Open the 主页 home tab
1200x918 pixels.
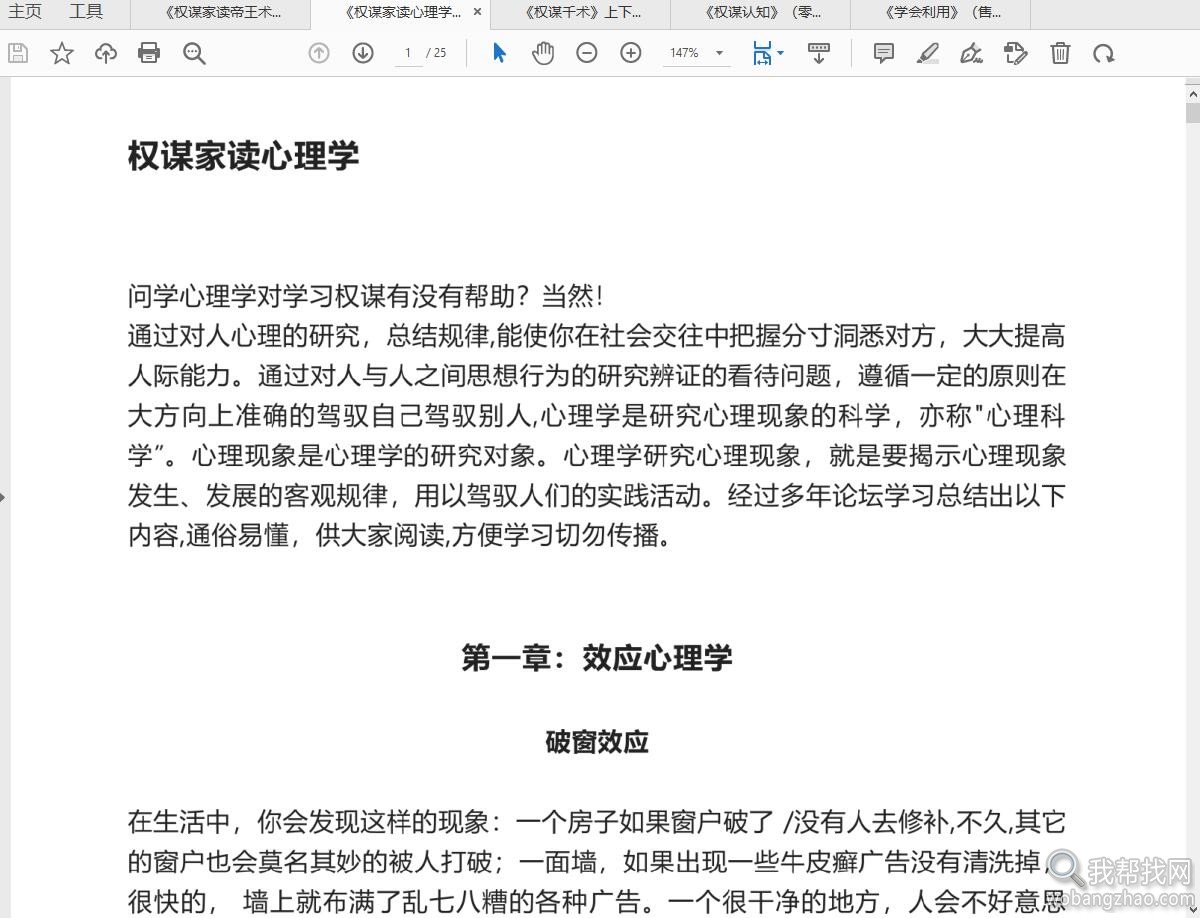[x=25, y=13]
